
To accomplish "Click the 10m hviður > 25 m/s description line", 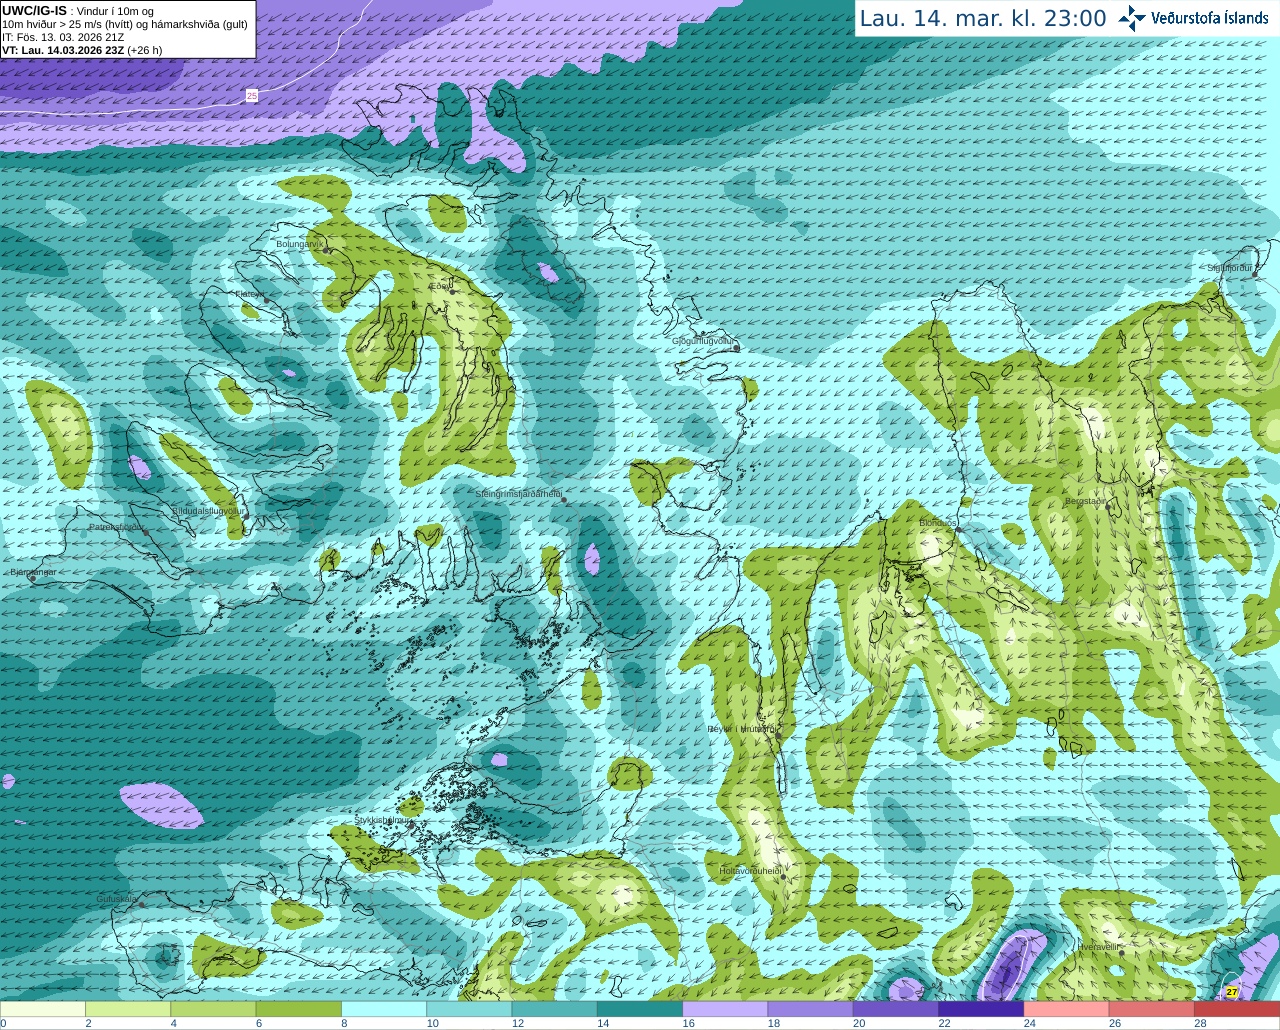I will coord(125,24).
